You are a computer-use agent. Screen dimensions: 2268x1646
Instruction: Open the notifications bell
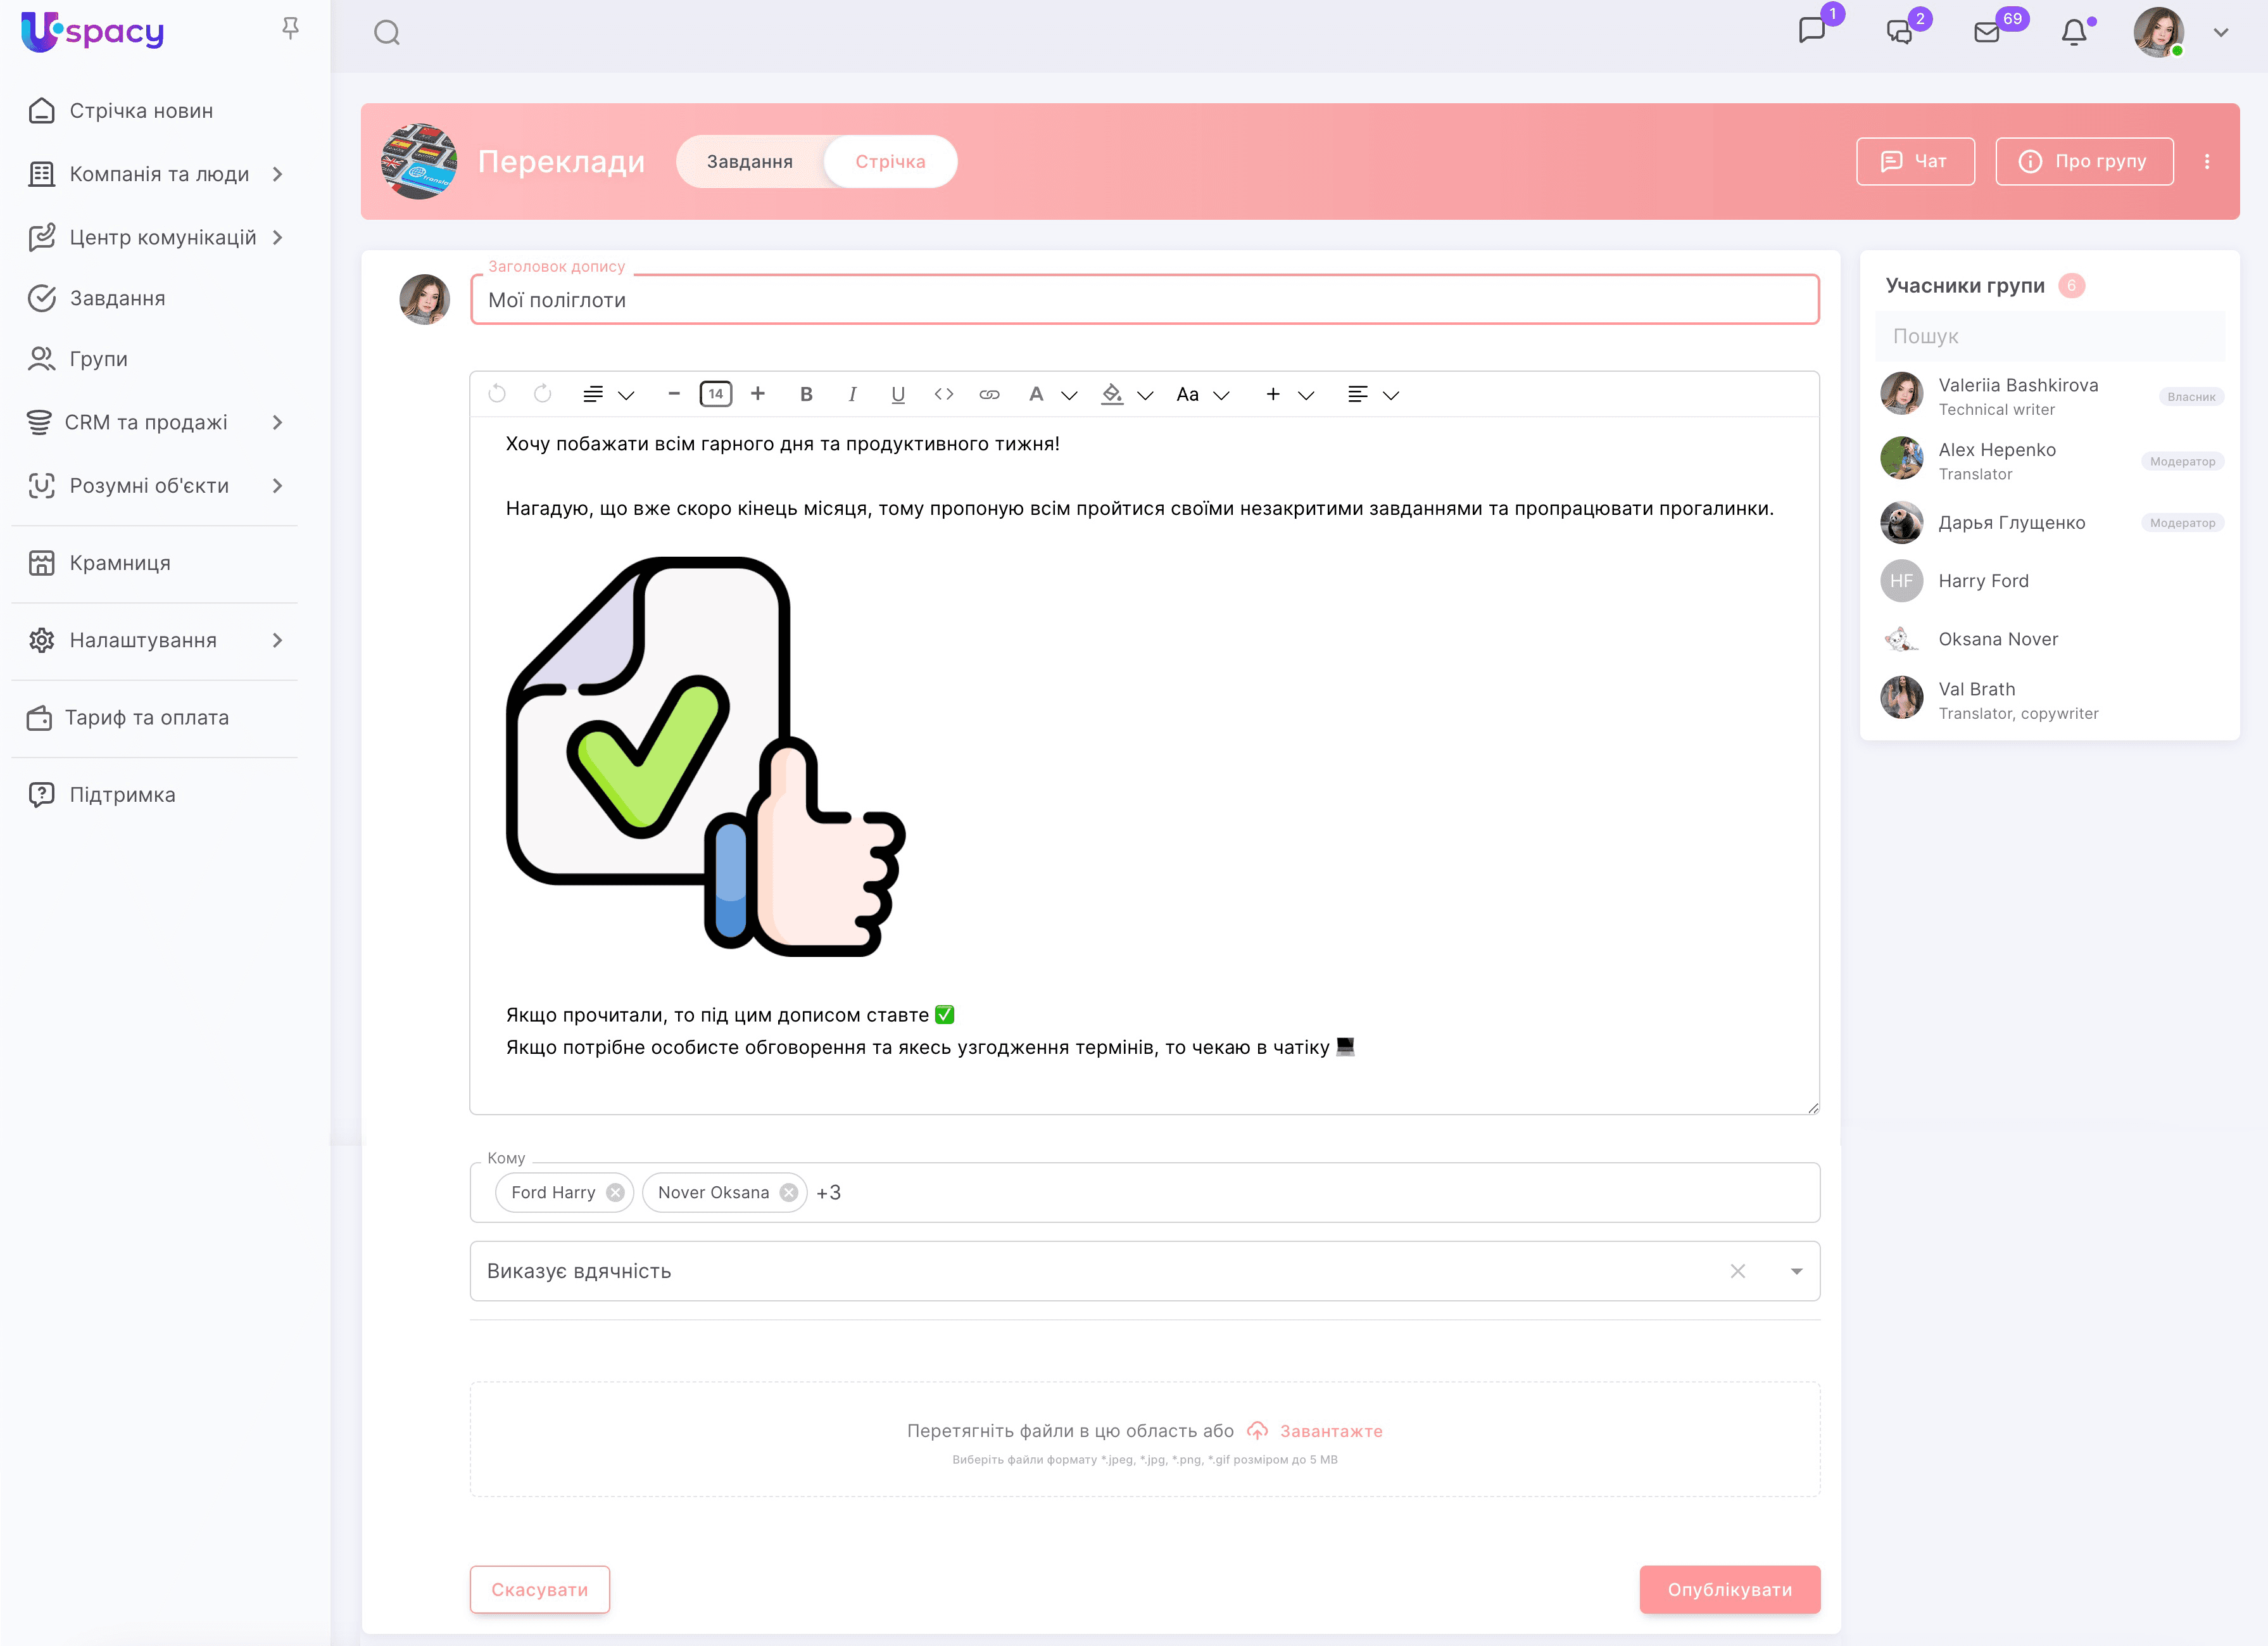[2075, 32]
